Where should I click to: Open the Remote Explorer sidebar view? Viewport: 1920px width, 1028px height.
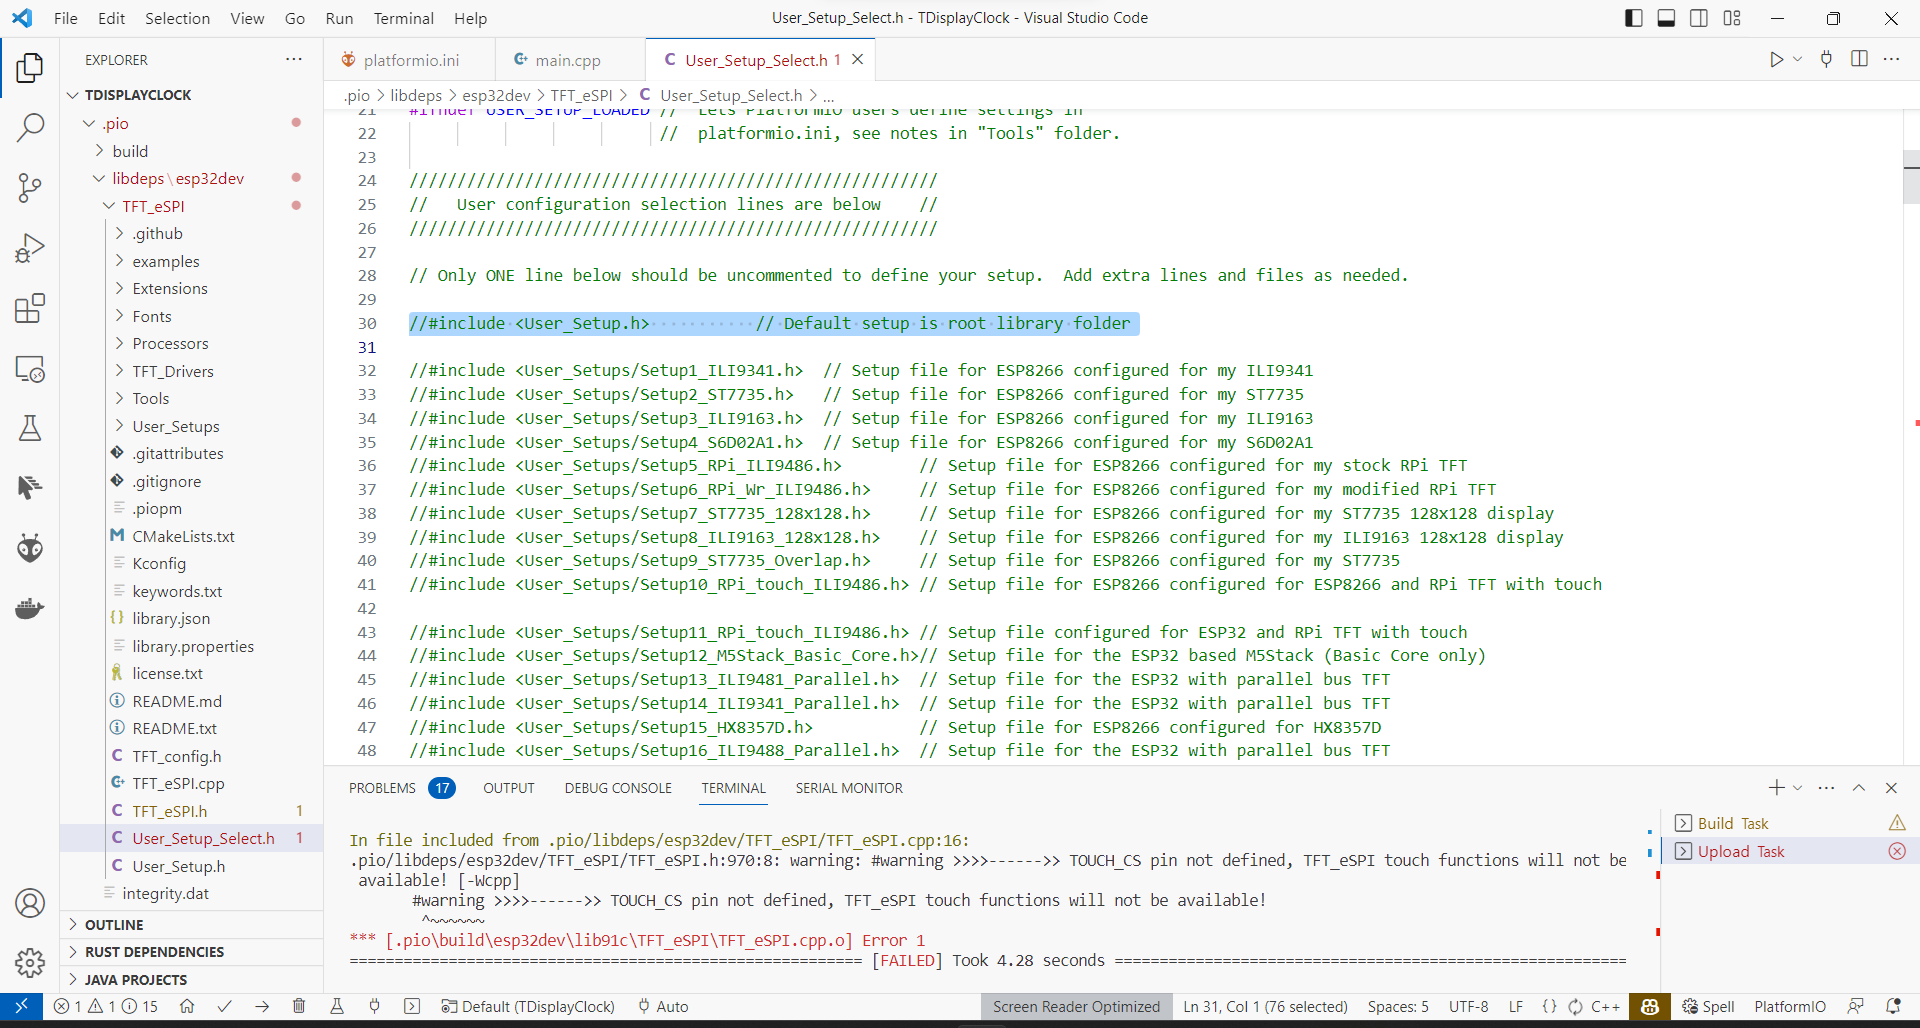click(x=30, y=368)
